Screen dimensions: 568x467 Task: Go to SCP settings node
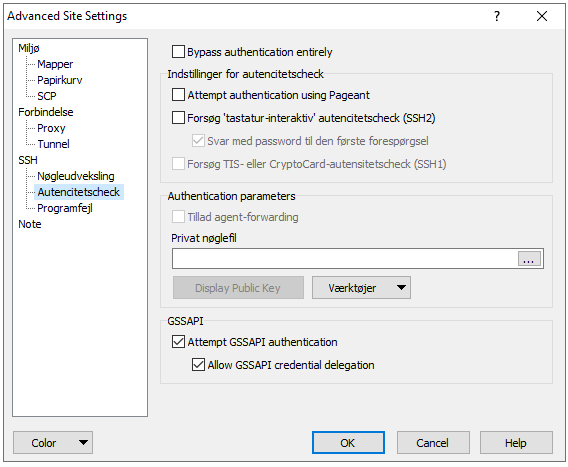(x=47, y=96)
